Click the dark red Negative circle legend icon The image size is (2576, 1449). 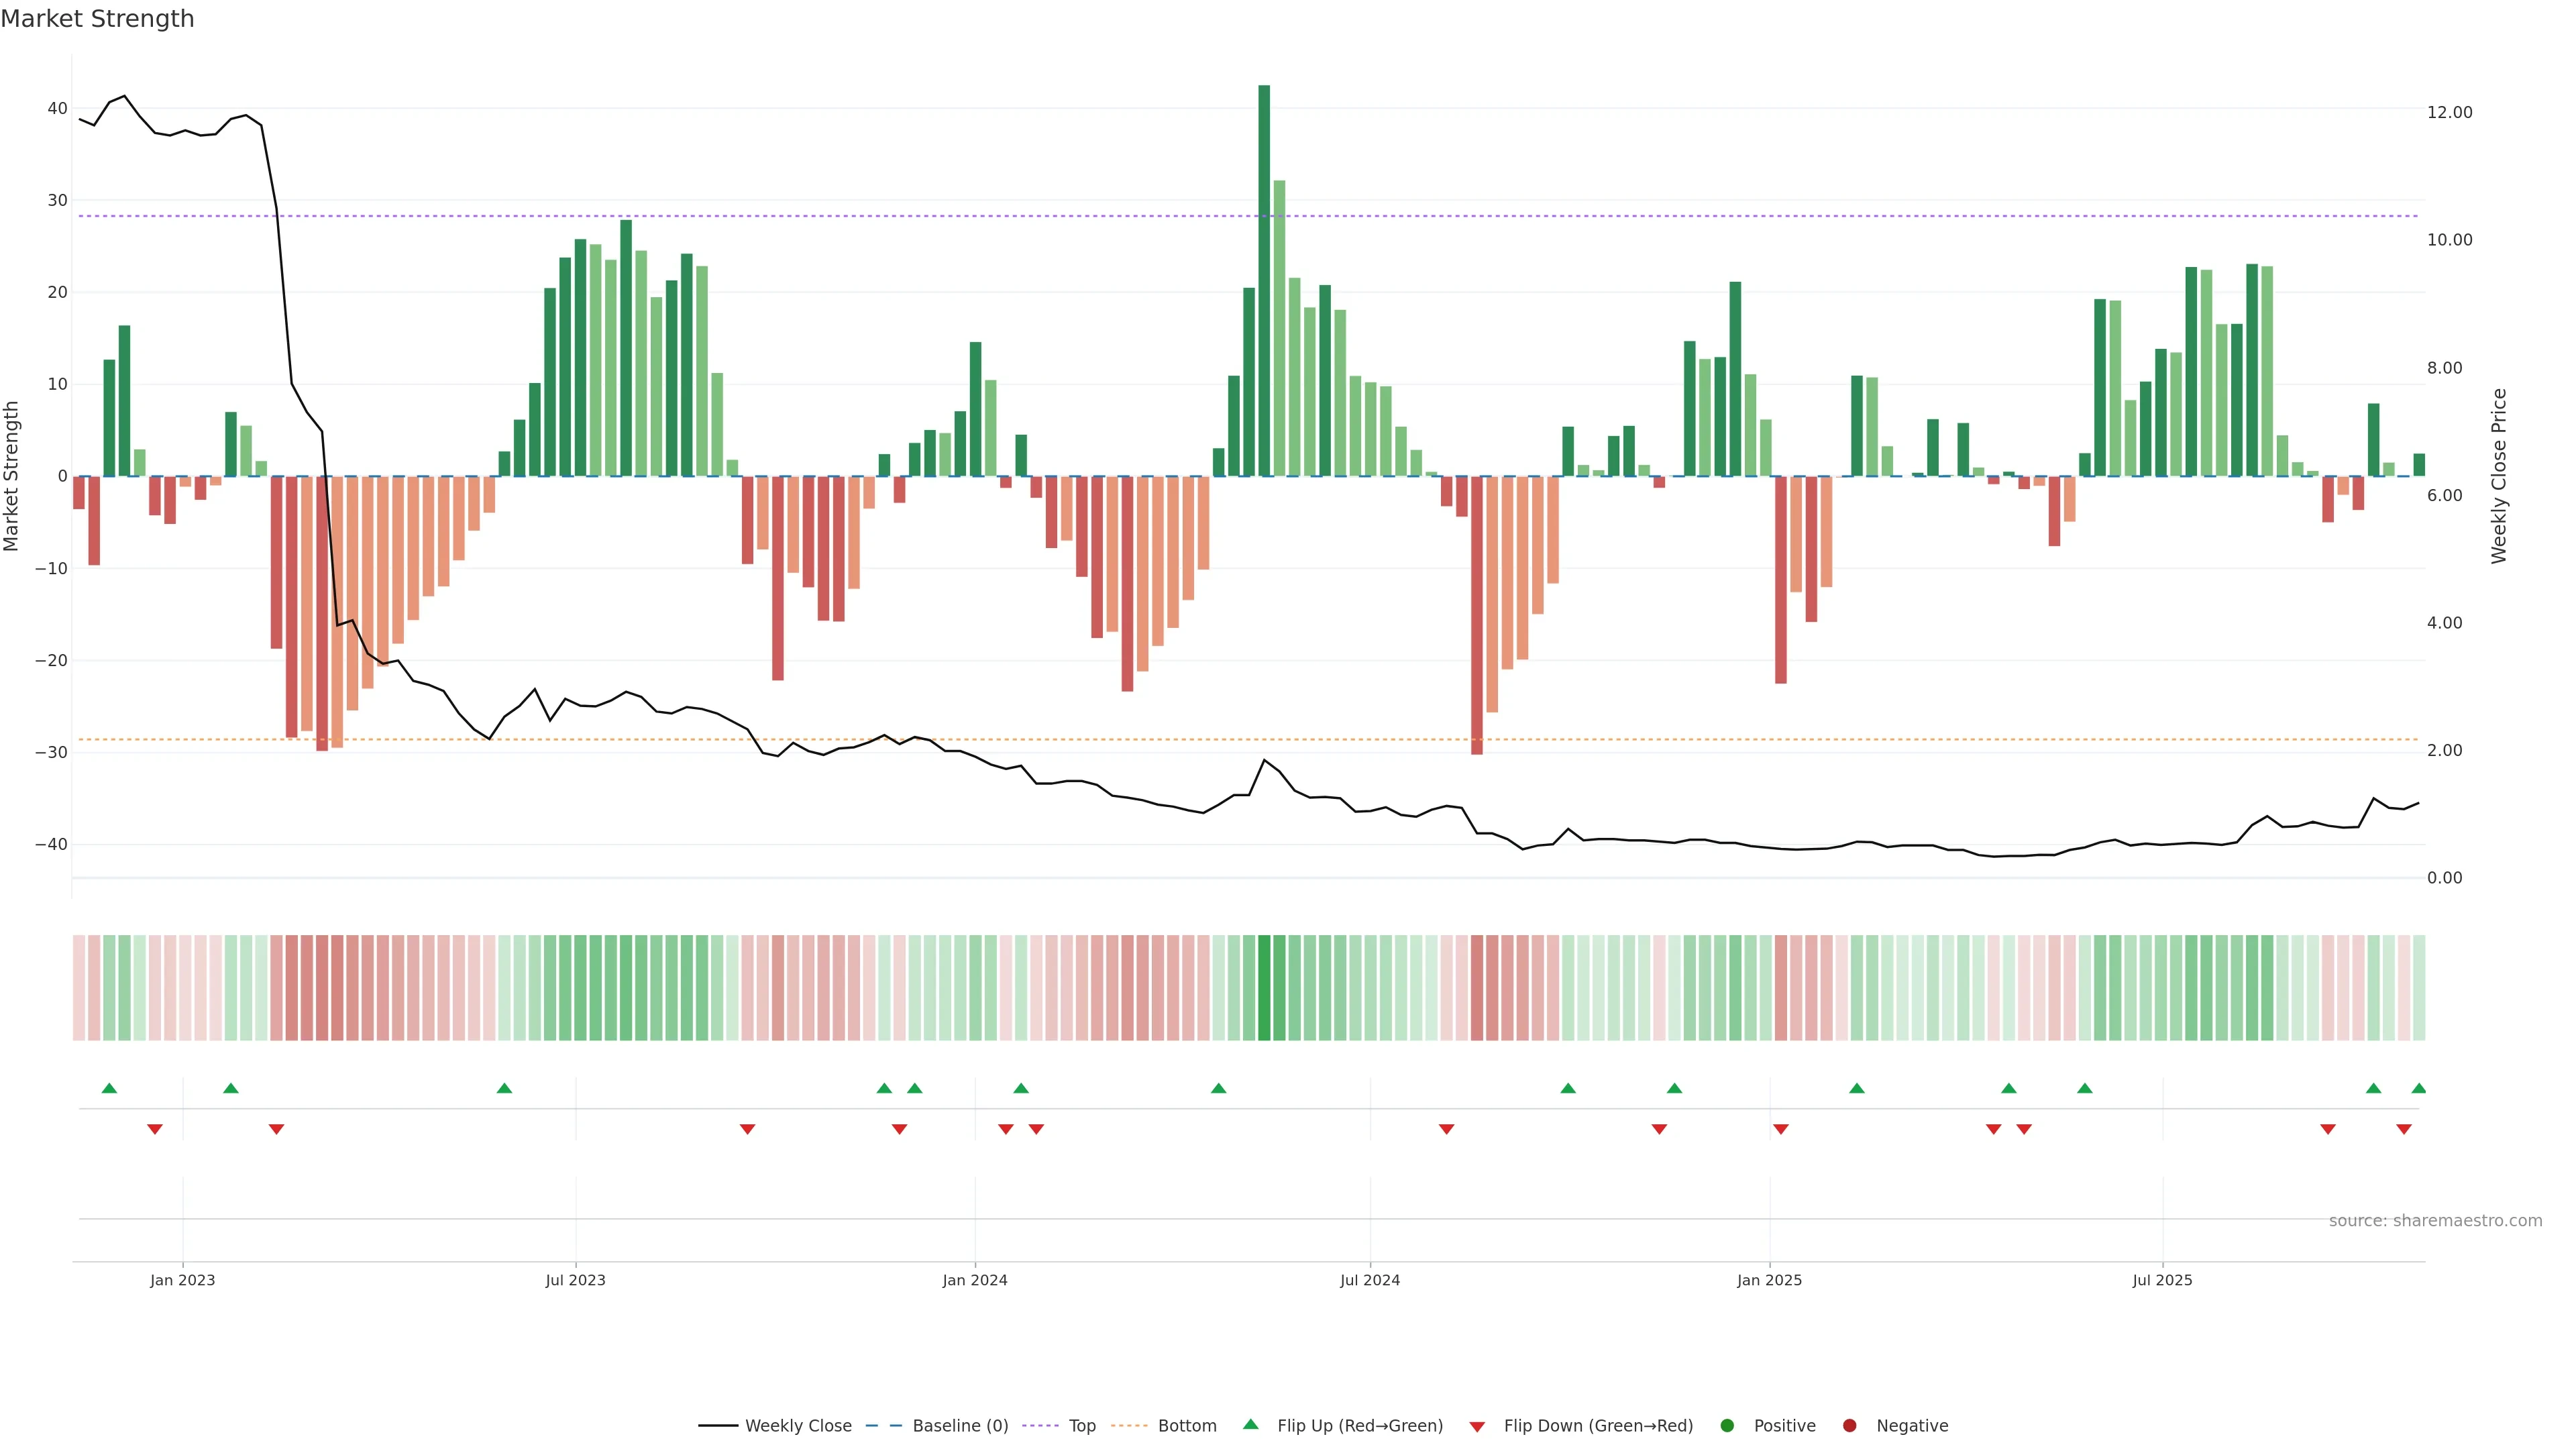click(1849, 1426)
